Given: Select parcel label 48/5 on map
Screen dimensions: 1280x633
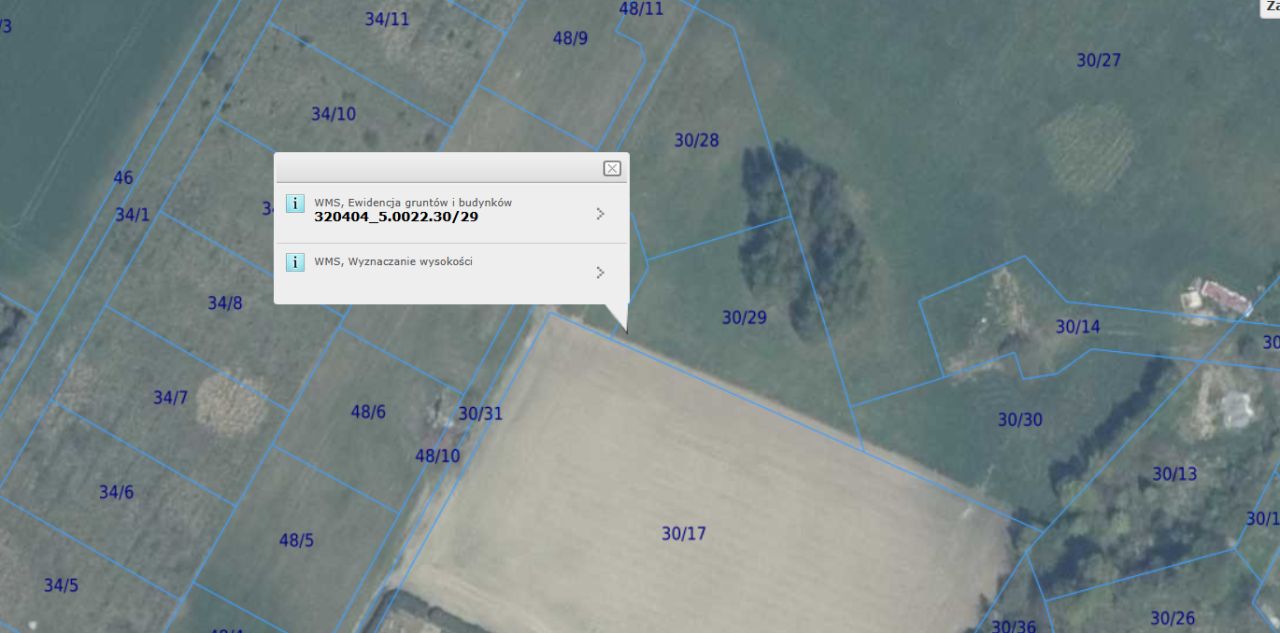Looking at the screenshot, I should pos(296,540).
